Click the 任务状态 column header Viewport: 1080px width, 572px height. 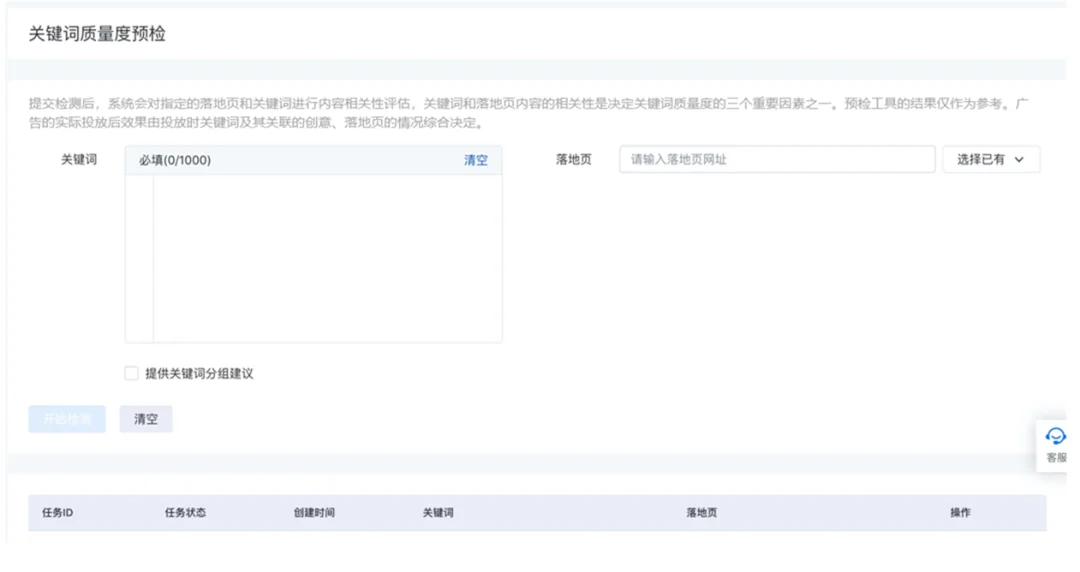click(185, 513)
